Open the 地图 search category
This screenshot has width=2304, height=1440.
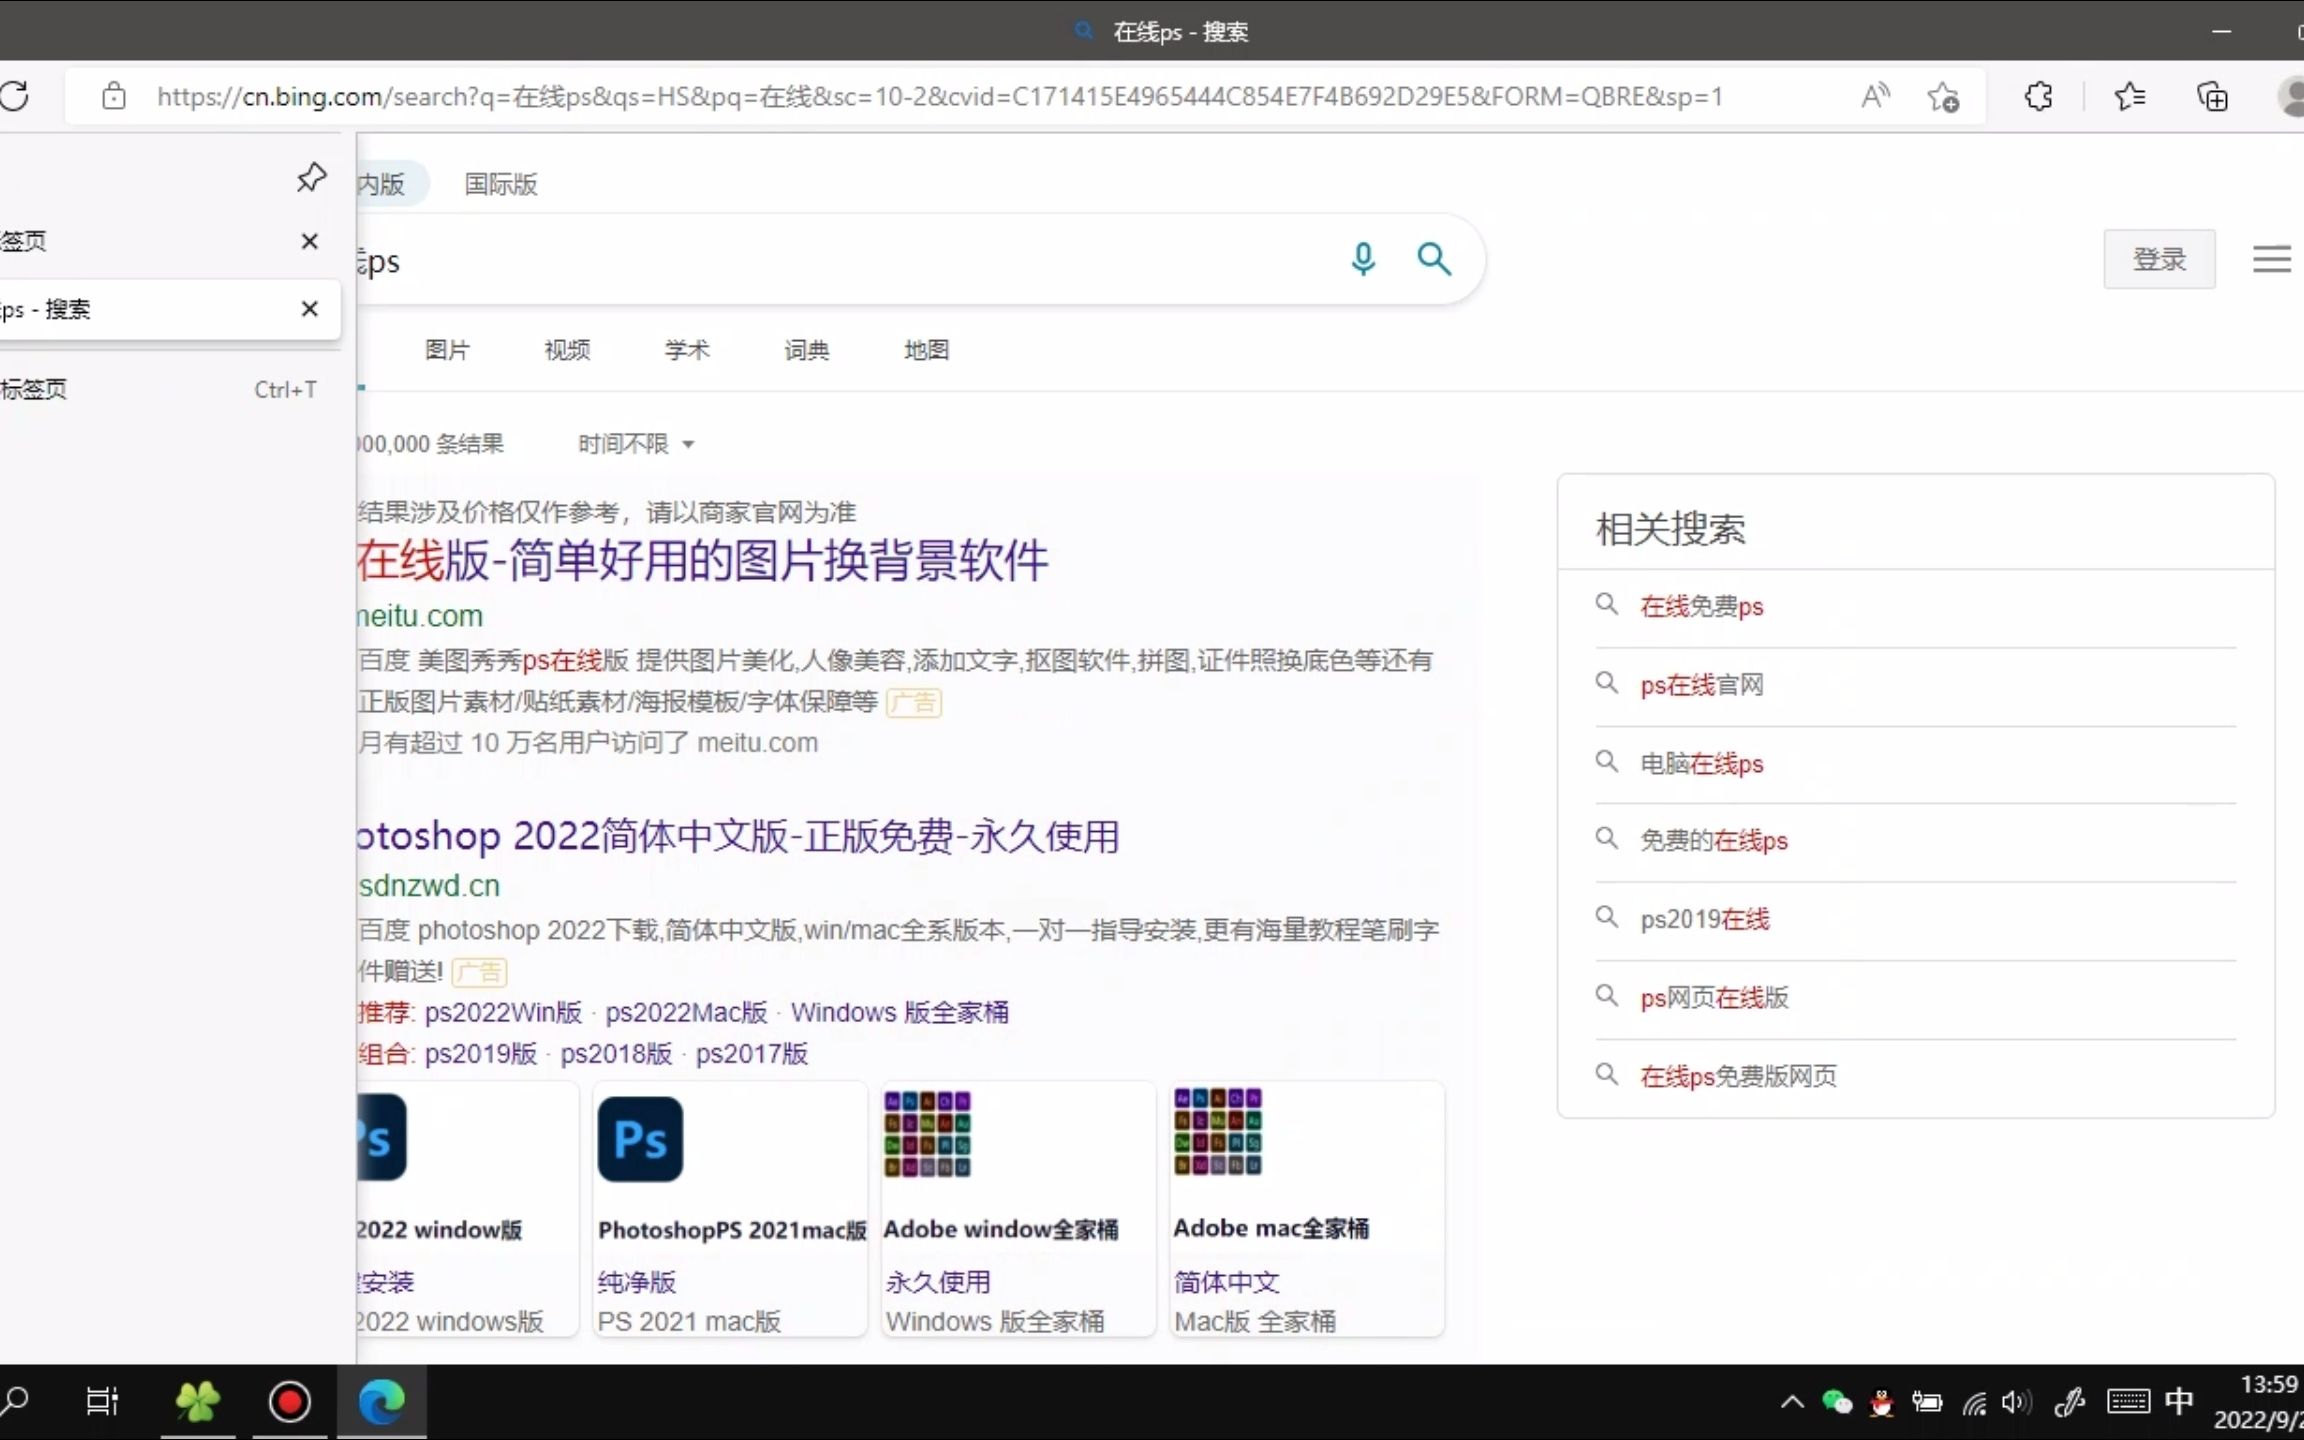[926, 350]
